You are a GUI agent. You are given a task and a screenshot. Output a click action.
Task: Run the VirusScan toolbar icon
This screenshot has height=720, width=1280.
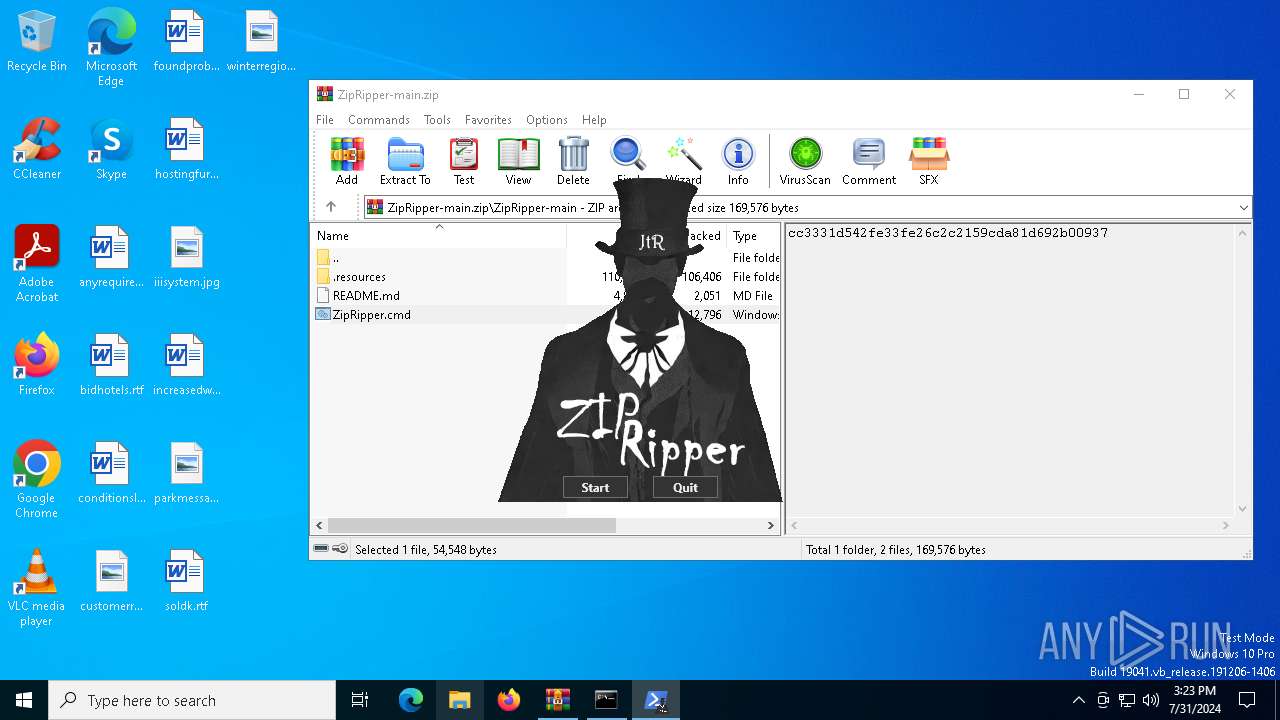[805, 161]
